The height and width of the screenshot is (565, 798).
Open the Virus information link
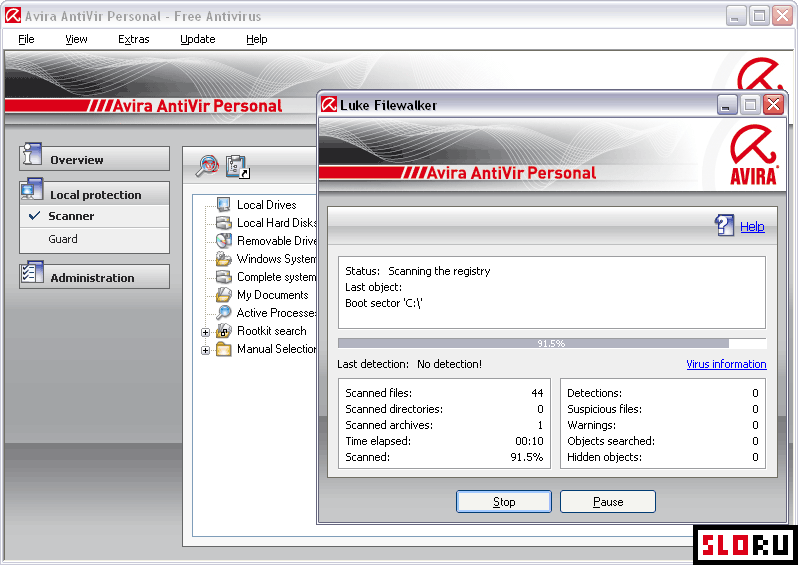pos(726,364)
